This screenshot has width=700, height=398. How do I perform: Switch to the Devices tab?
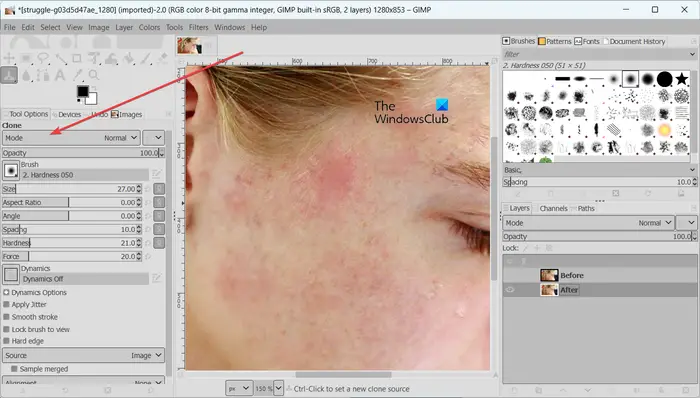tap(67, 114)
